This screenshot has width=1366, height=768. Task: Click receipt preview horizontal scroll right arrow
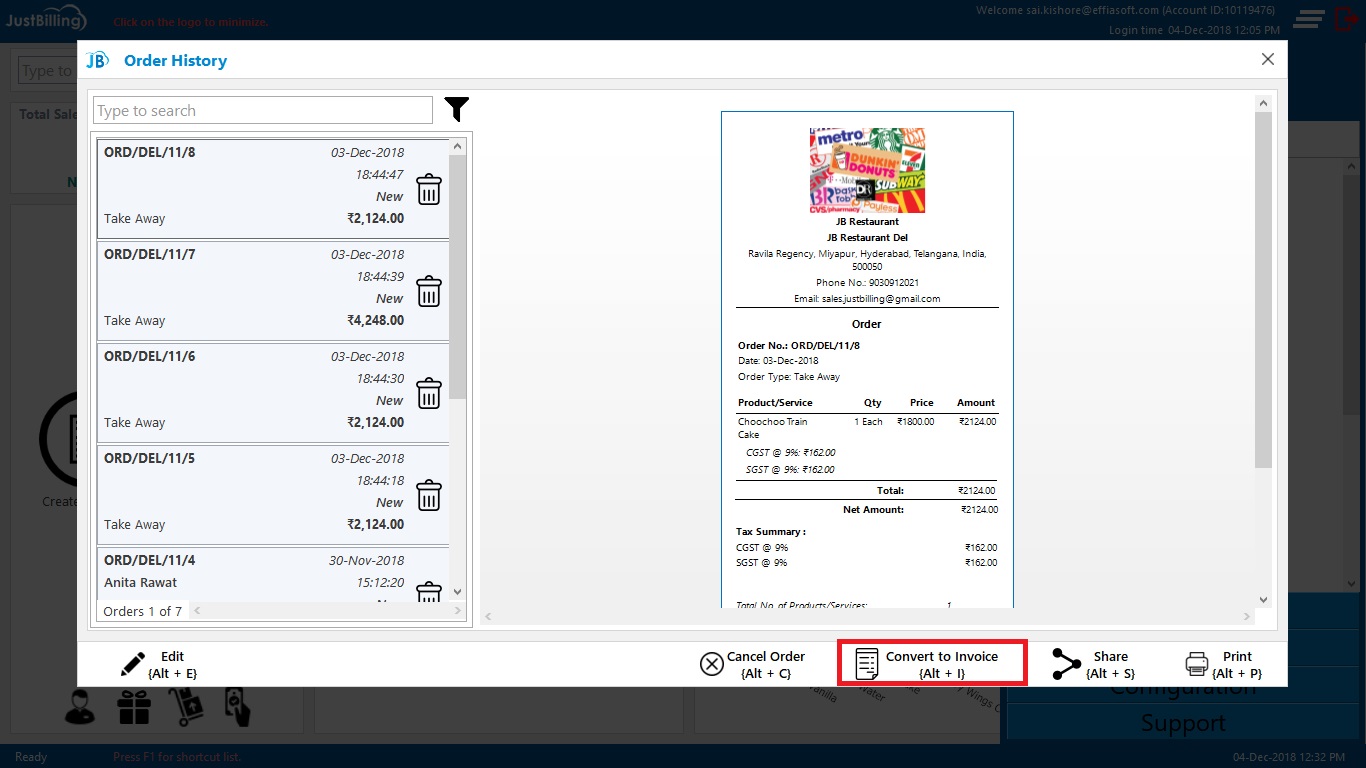(x=1247, y=618)
